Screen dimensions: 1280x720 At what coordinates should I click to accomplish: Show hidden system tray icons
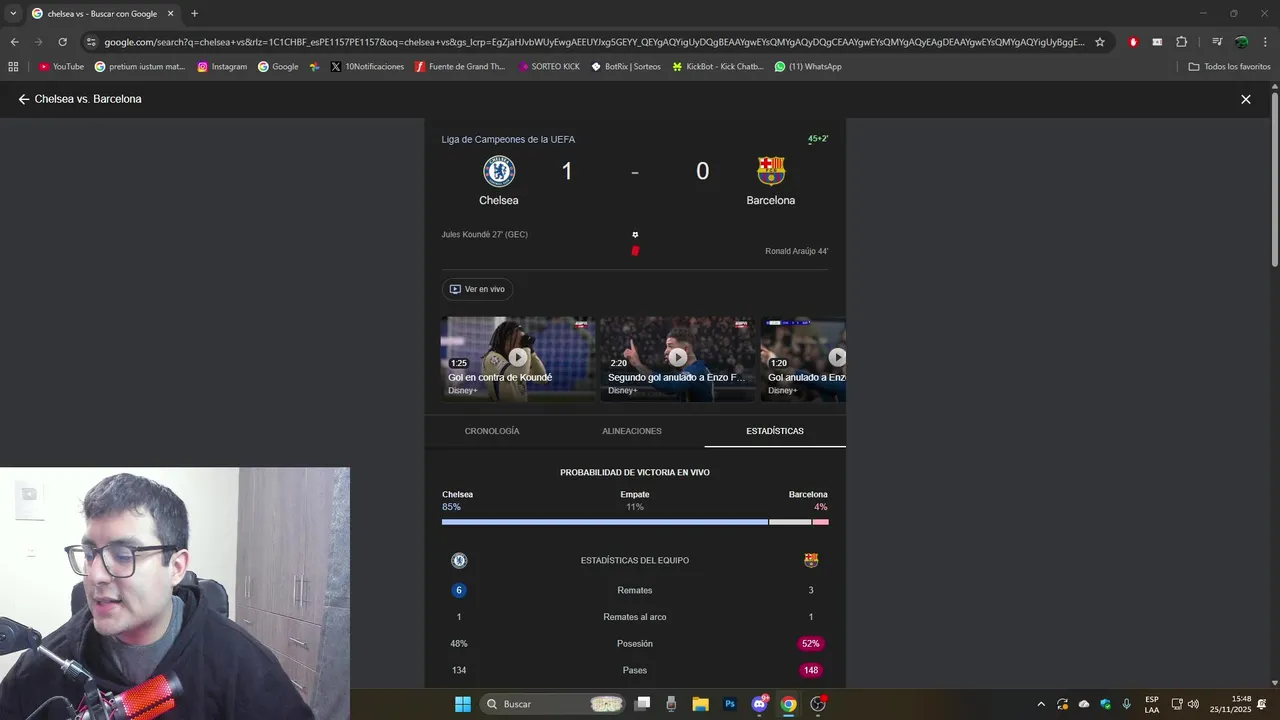[1041, 704]
